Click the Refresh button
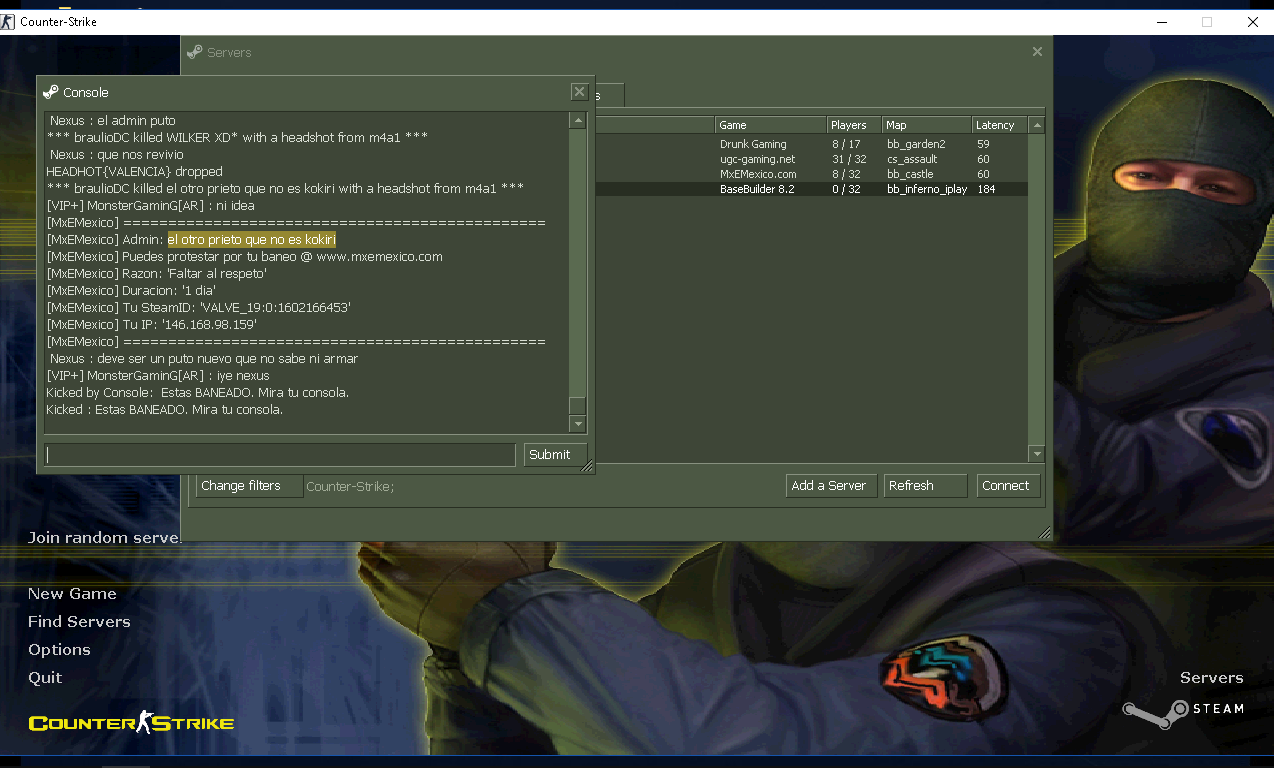Screen dimensions: 1274x768 tap(925, 486)
